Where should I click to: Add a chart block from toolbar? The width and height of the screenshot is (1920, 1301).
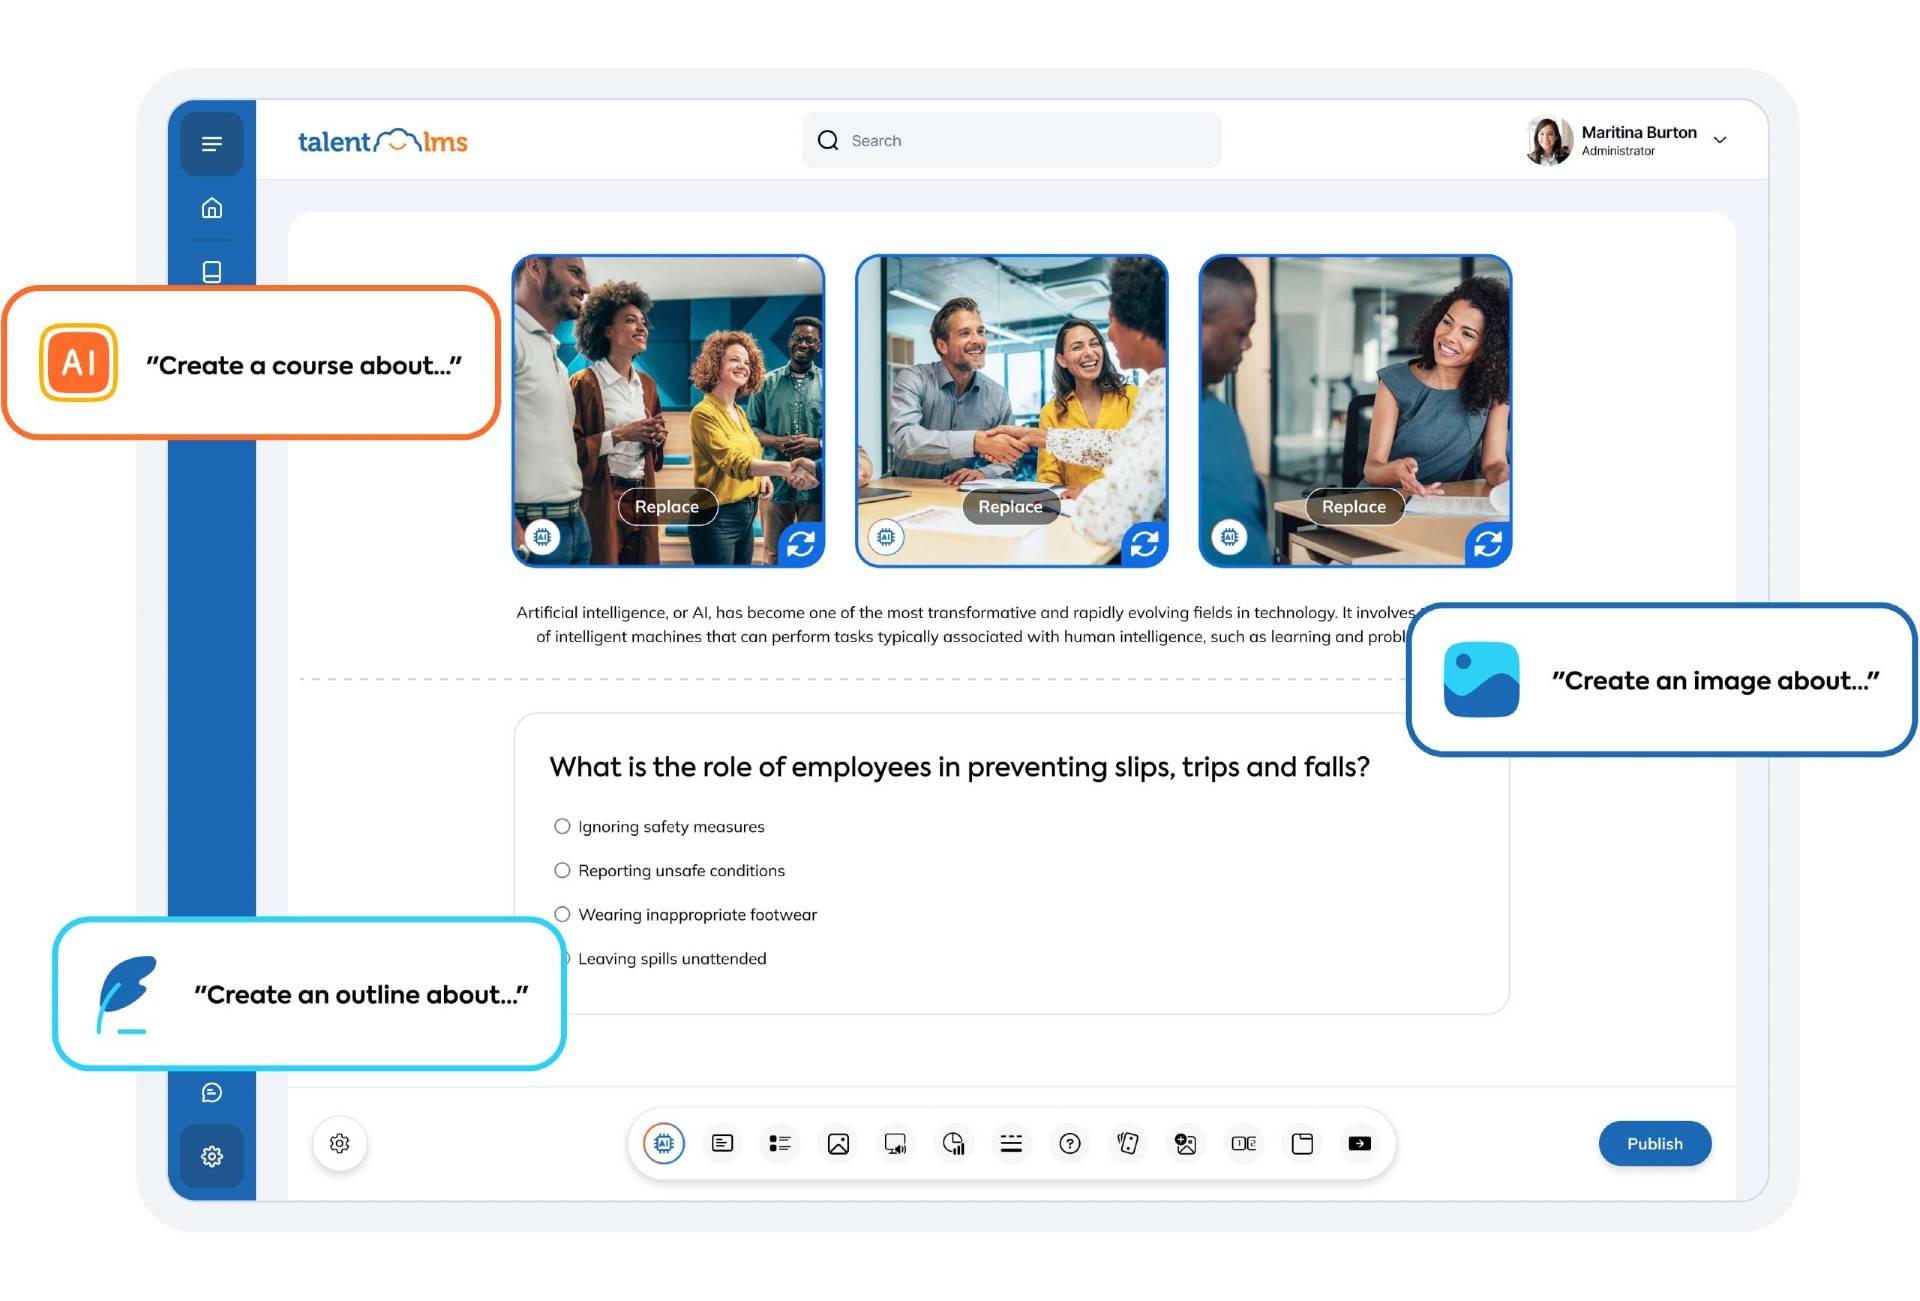pyautogui.click(x=954, y=1143)
